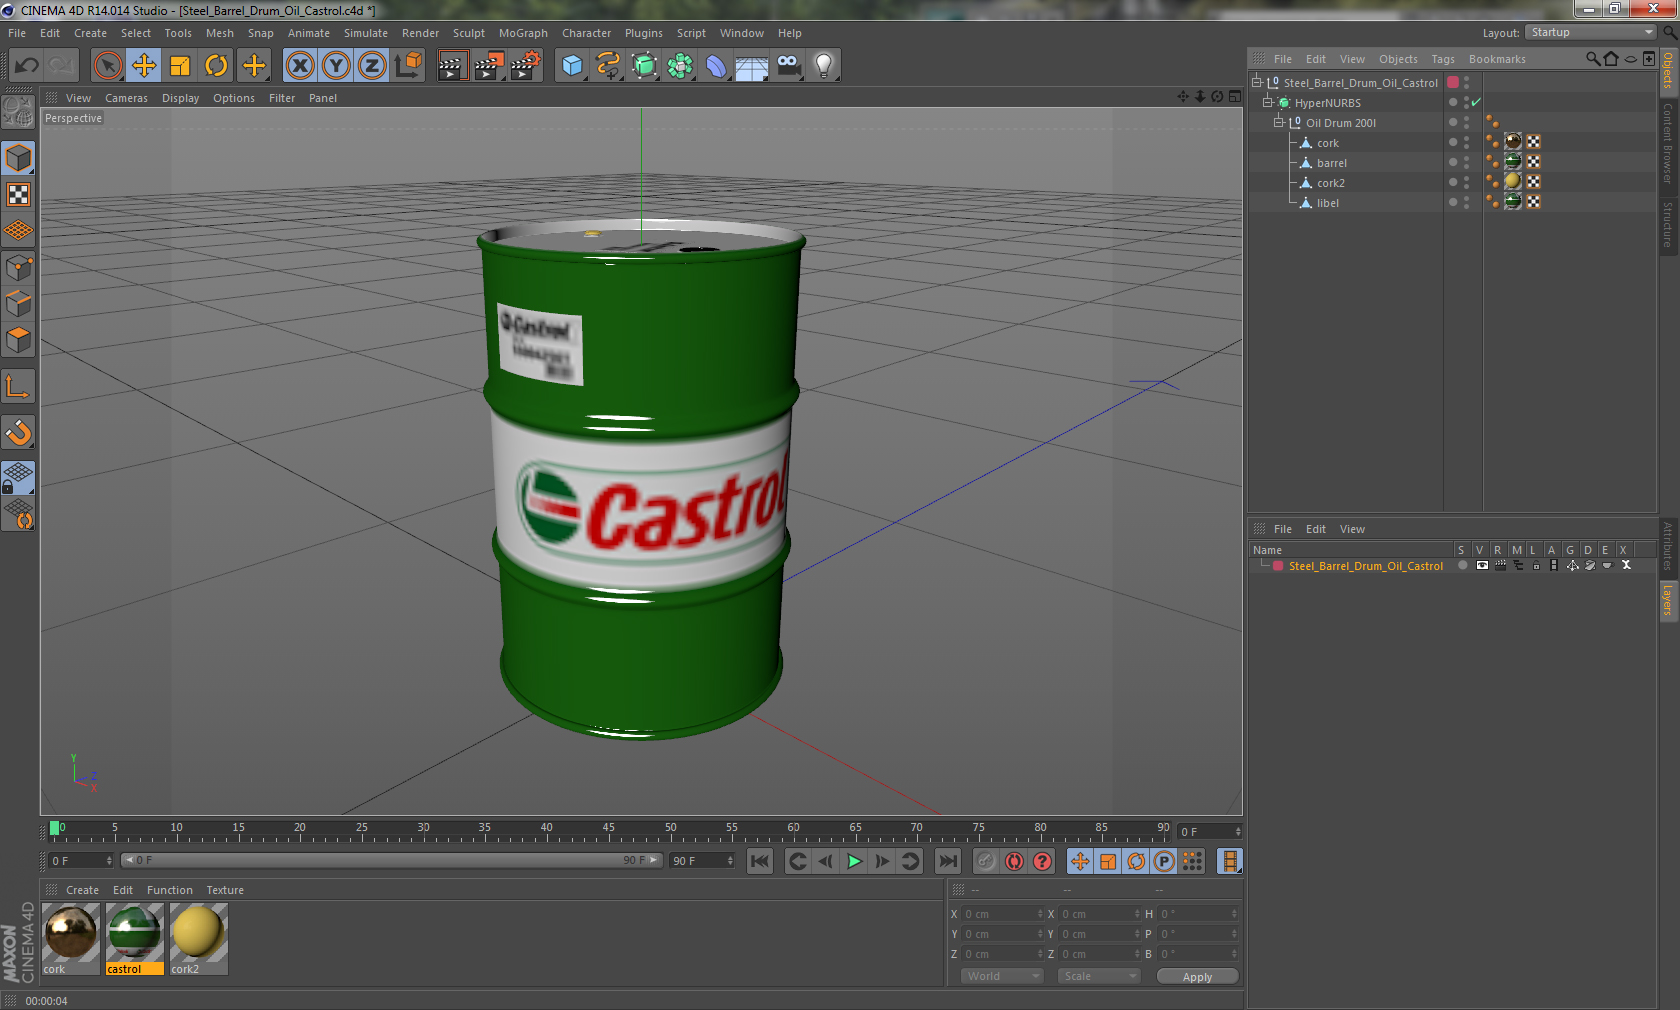Select the cork material swatch
The height and width of the screenshot is (1010, 1680).
click(71, 939)
